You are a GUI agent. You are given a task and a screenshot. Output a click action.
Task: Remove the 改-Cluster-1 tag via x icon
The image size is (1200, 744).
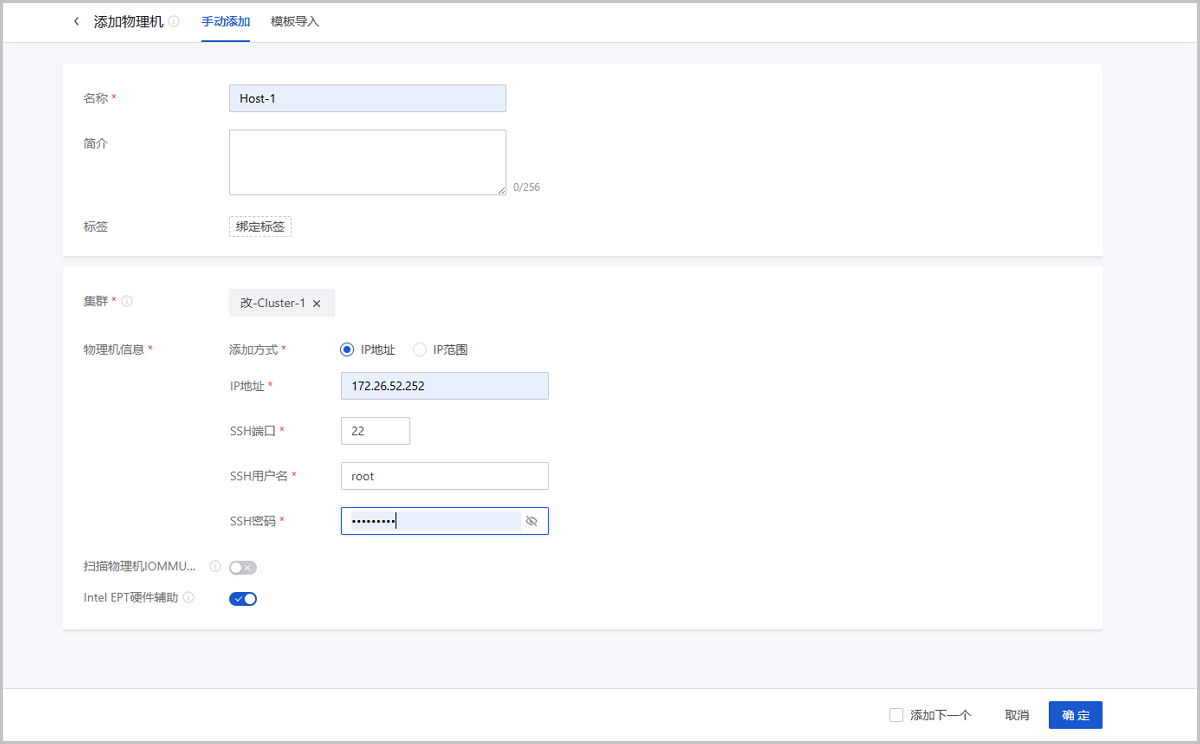317,303
